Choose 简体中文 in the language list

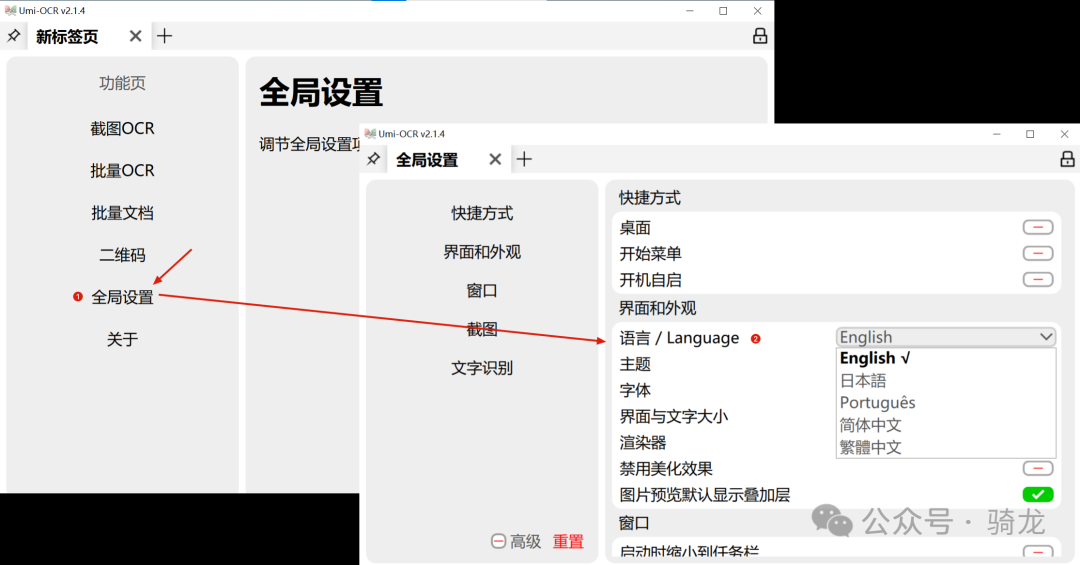946,425
